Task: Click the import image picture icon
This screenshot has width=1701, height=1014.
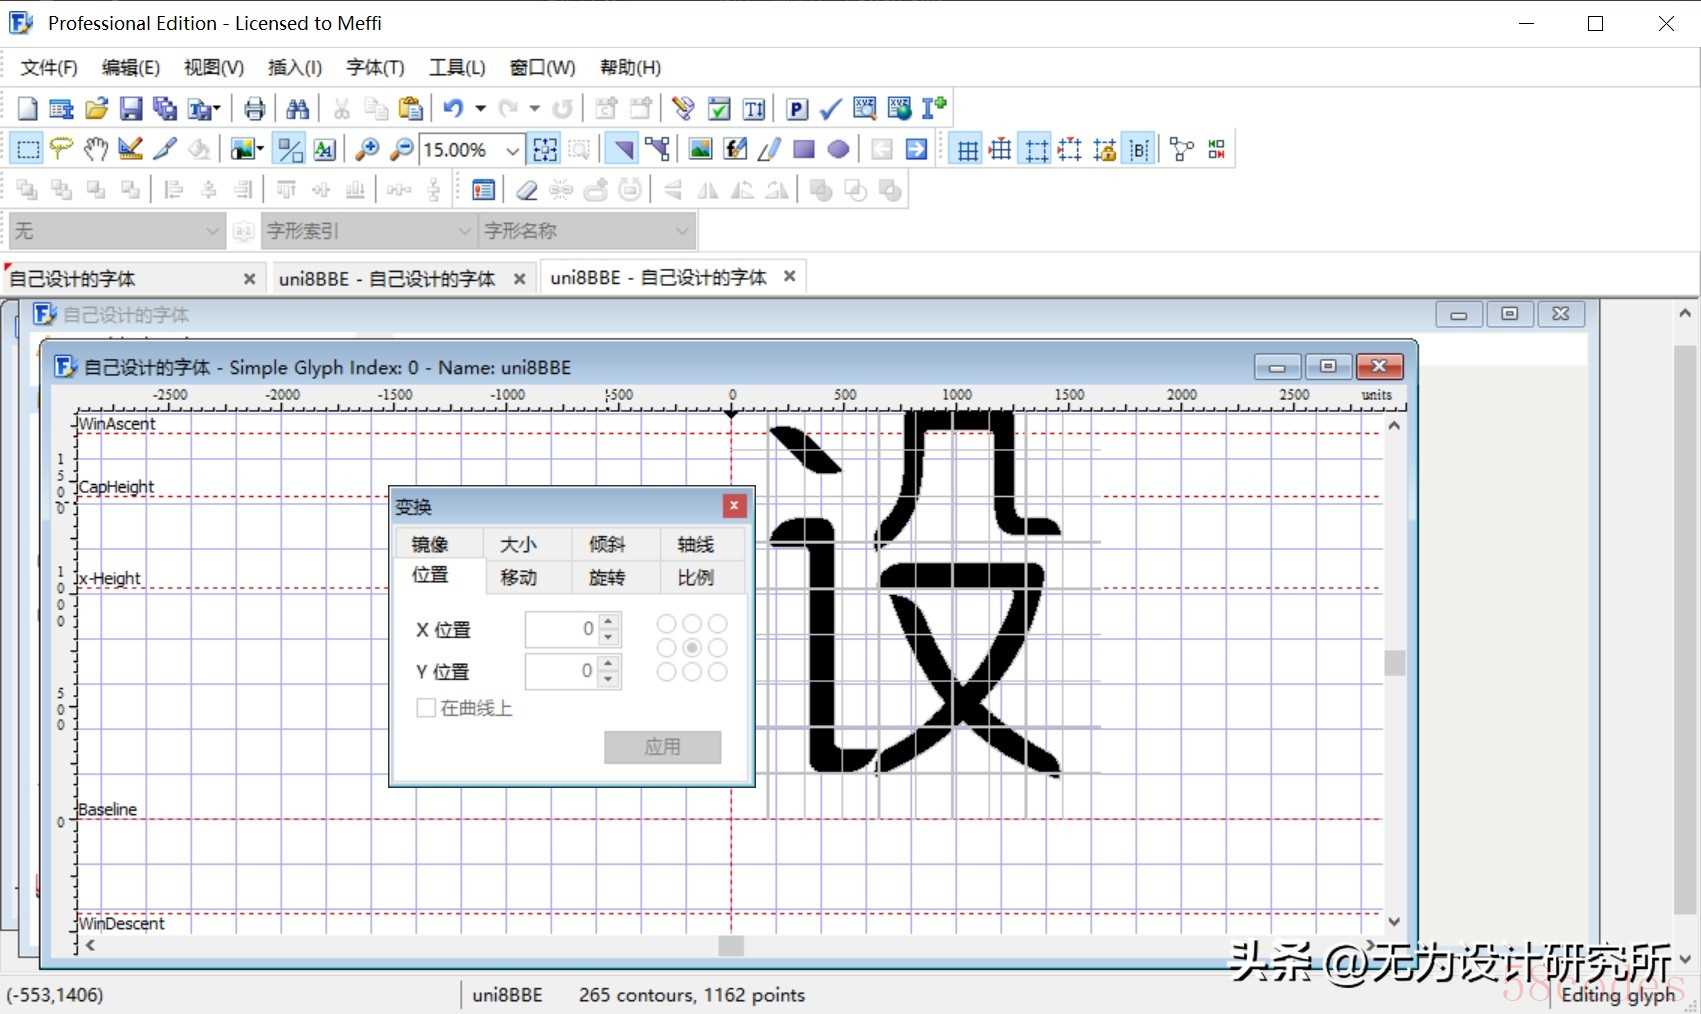Action: pyautogui.click(x=700, y=149)
